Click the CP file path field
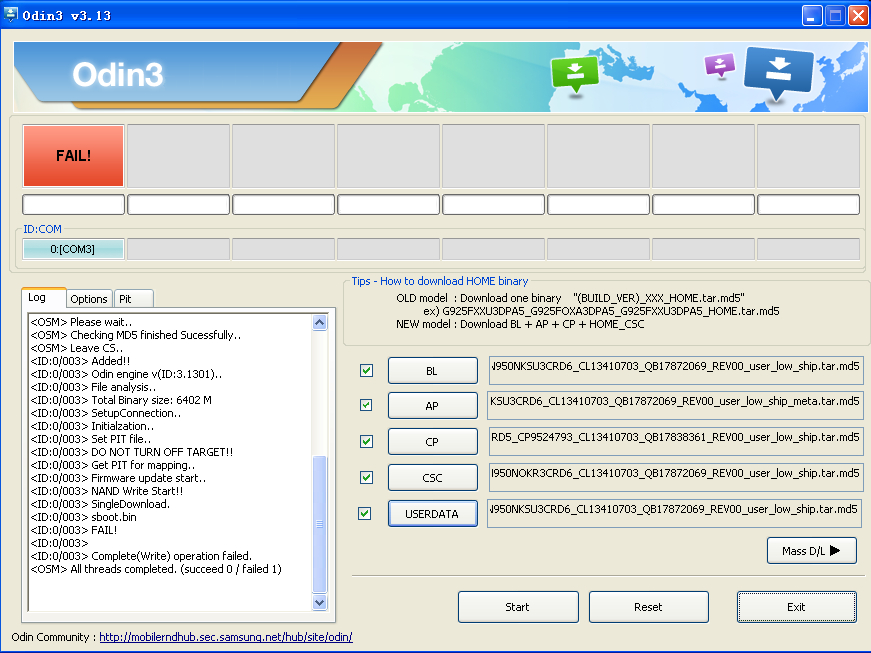 (675, 441)
